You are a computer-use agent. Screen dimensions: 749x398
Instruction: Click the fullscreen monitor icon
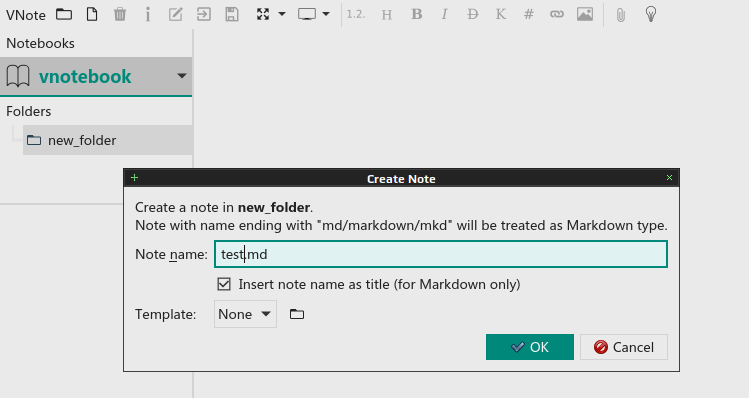tap(307, 14)
